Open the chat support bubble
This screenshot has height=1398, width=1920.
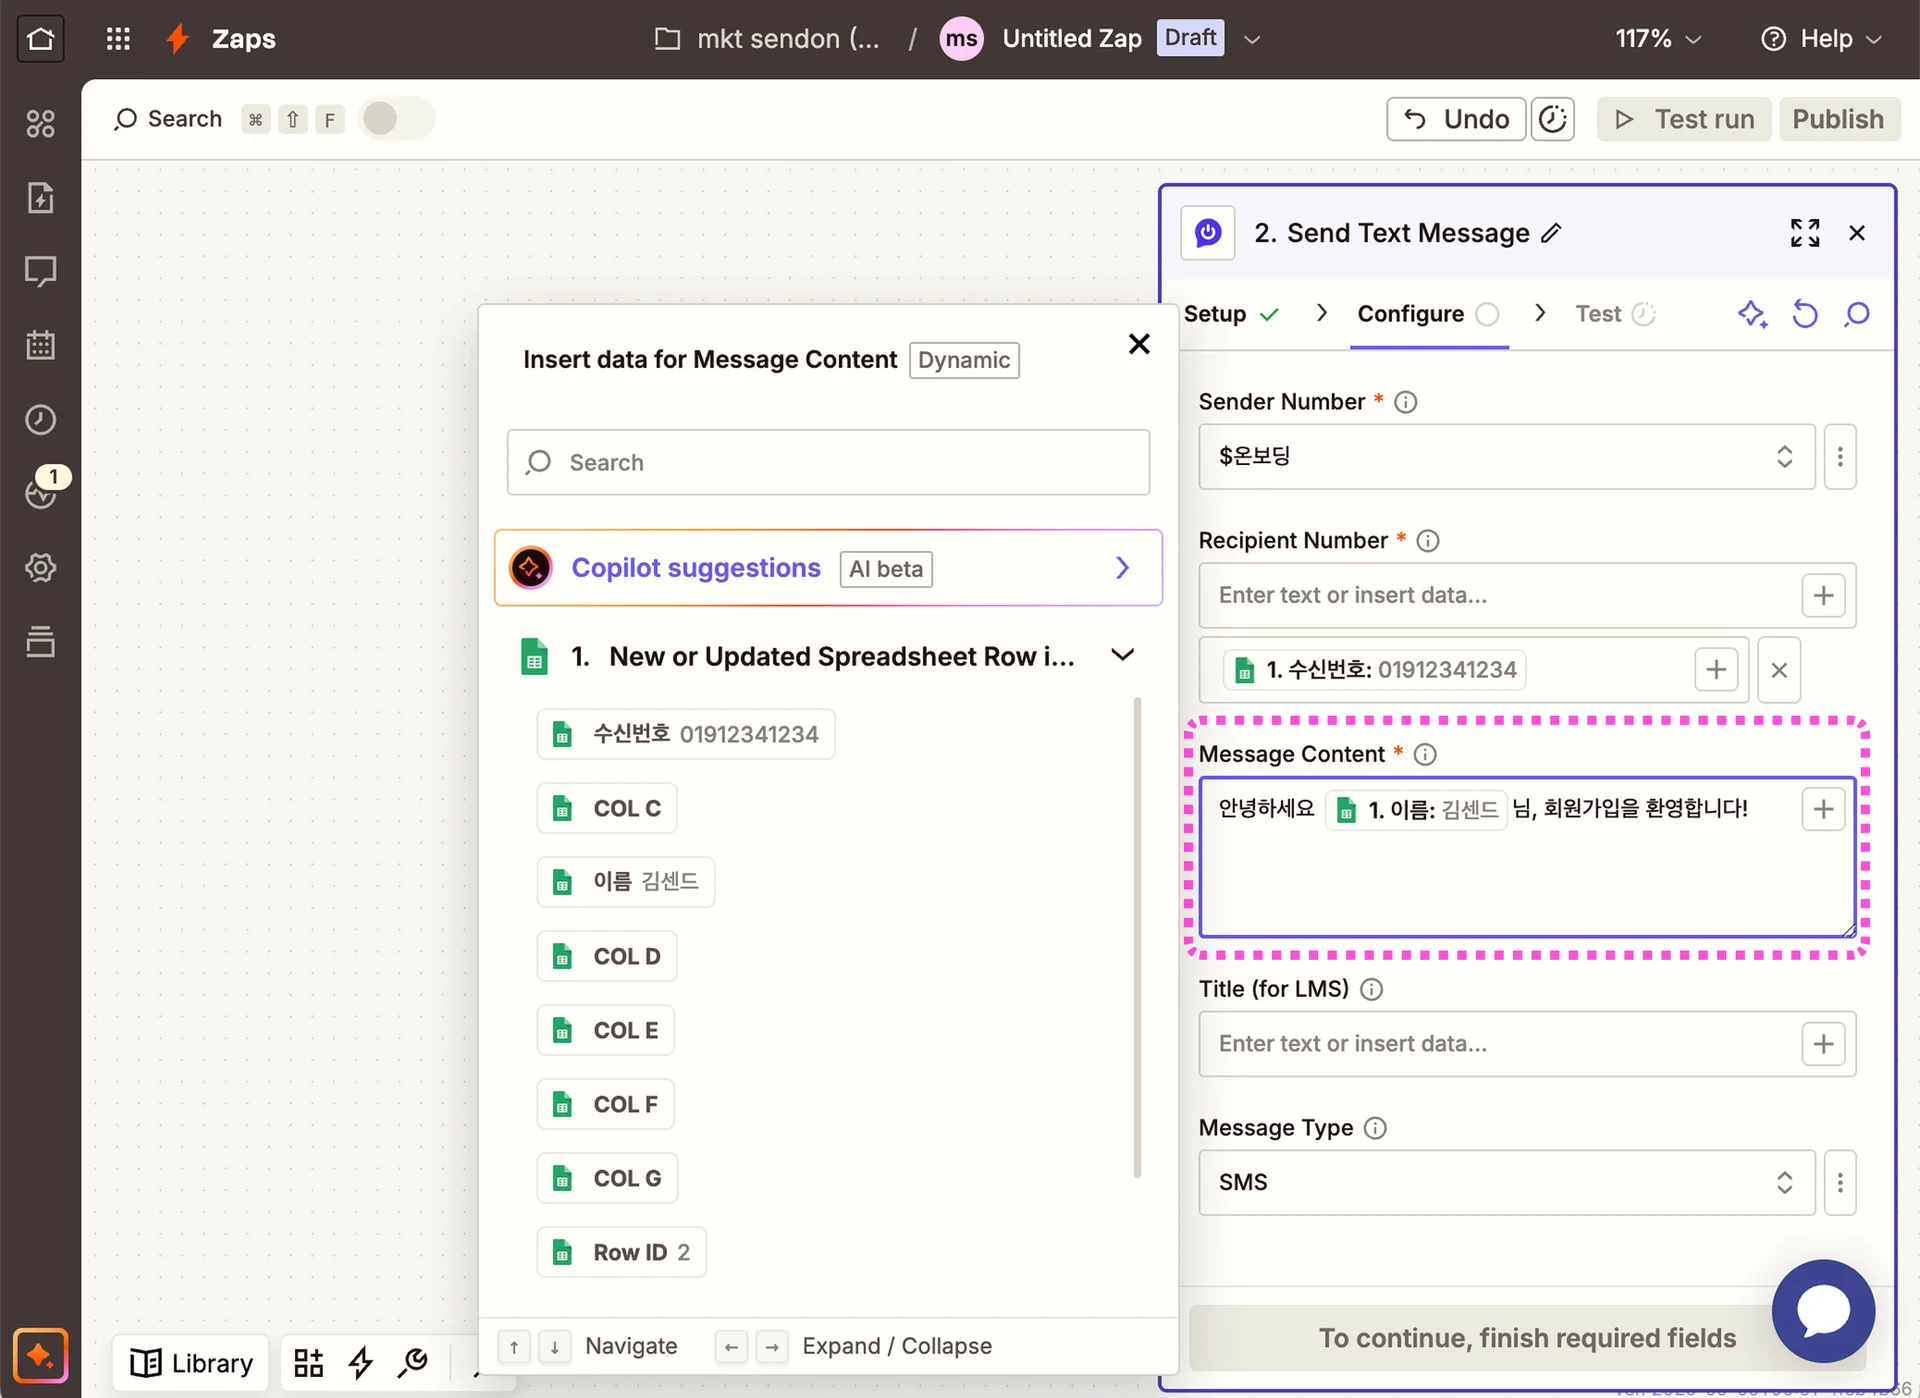point(1822,1310)
